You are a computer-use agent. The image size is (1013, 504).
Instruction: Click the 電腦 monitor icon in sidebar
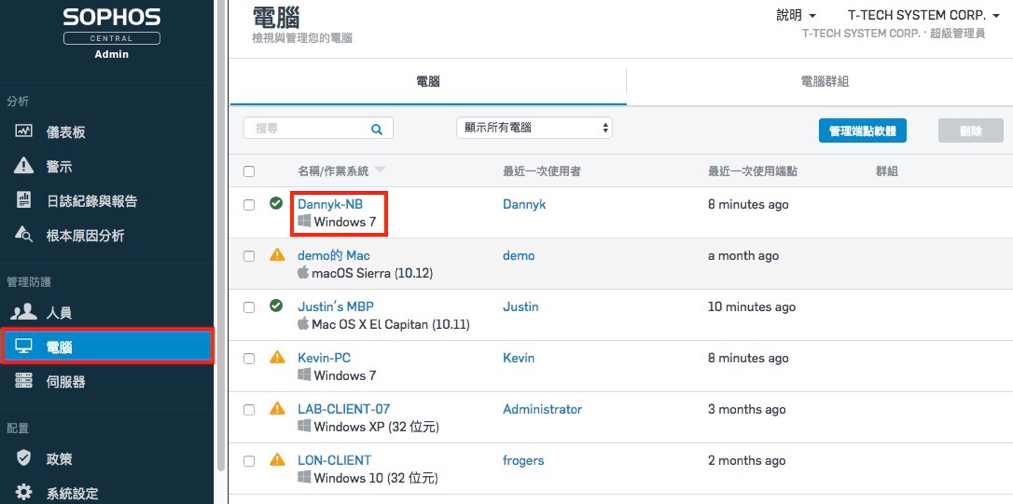[23, 347]
